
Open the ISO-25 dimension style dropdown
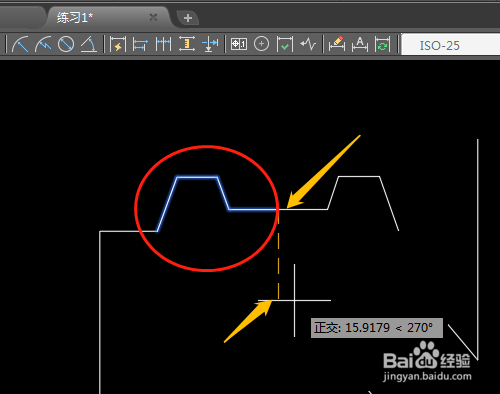[x=451, y=45]
